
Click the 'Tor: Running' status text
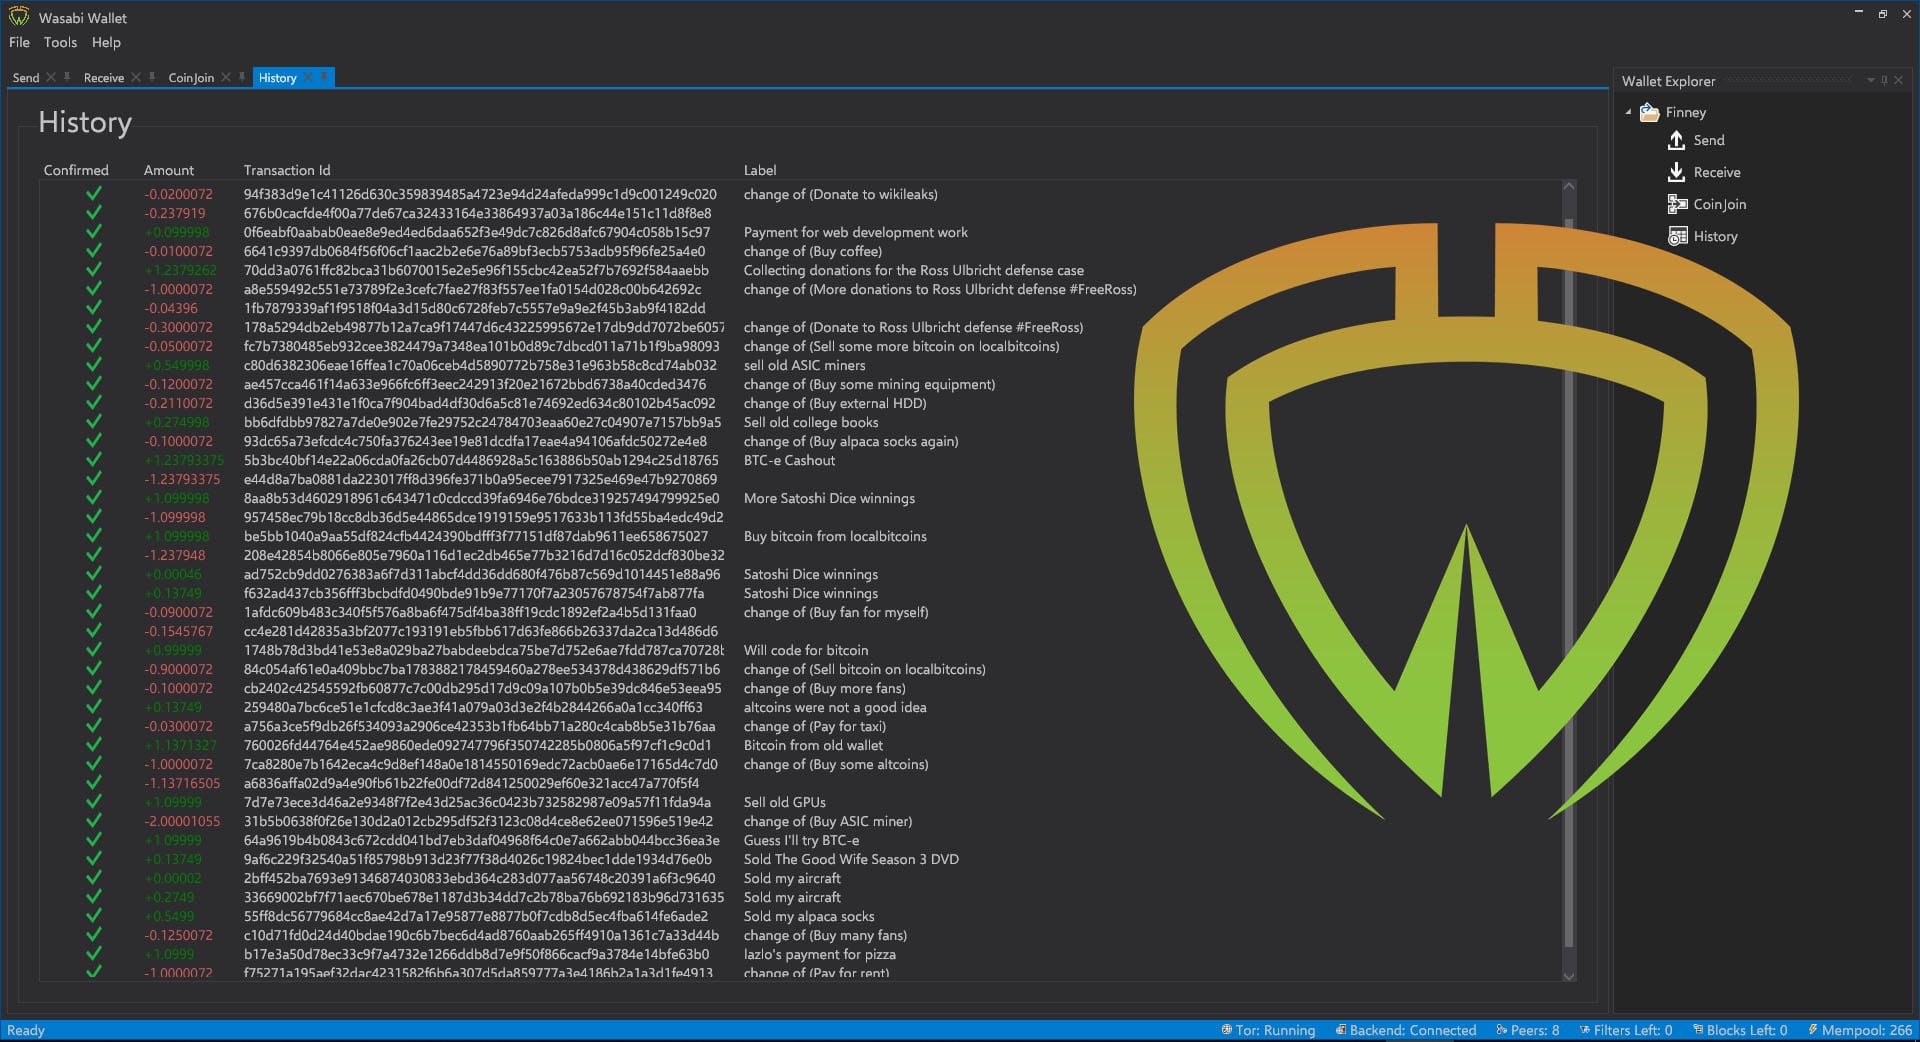(1275, 1030)
